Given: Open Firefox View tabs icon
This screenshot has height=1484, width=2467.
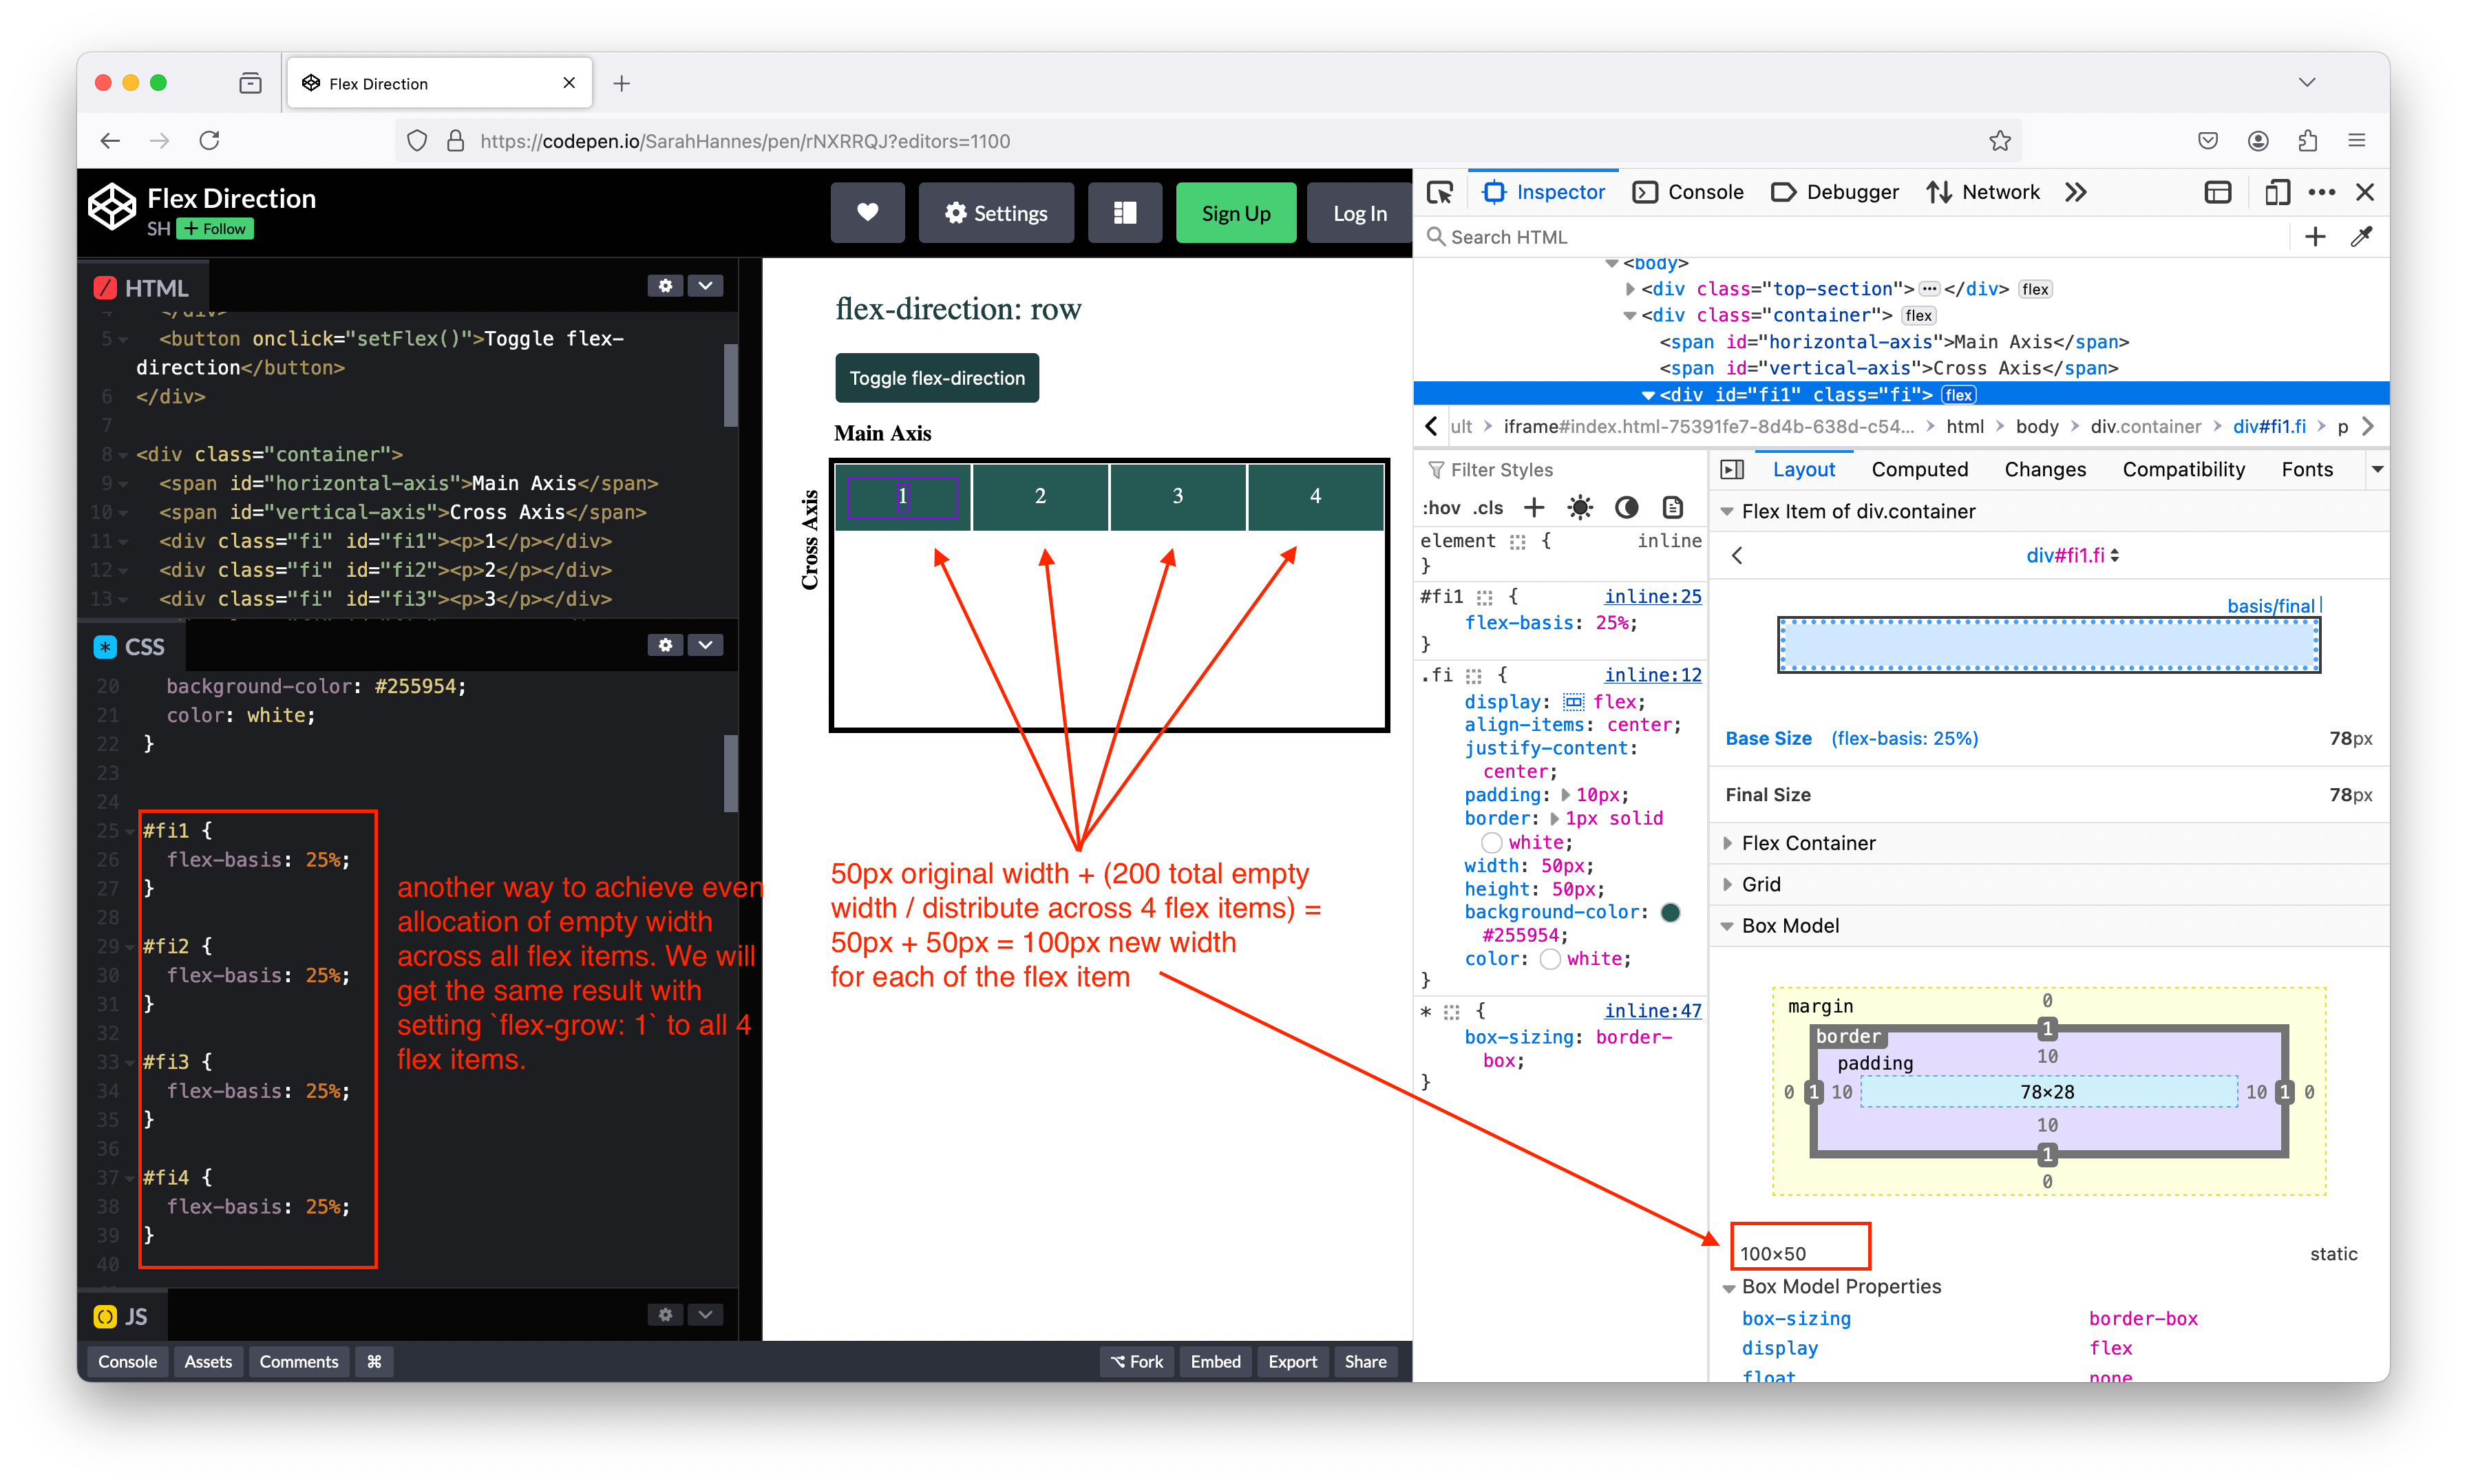Looking at the screenshot, I should [250, 83].
